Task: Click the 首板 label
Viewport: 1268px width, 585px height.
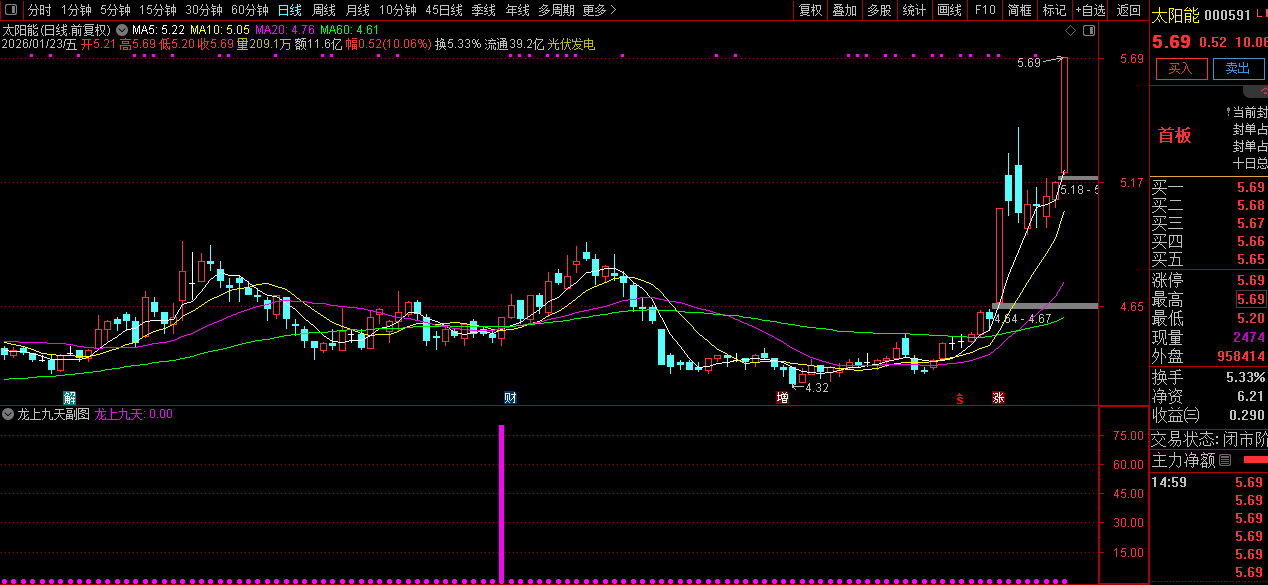Action: coord(1175,136)
